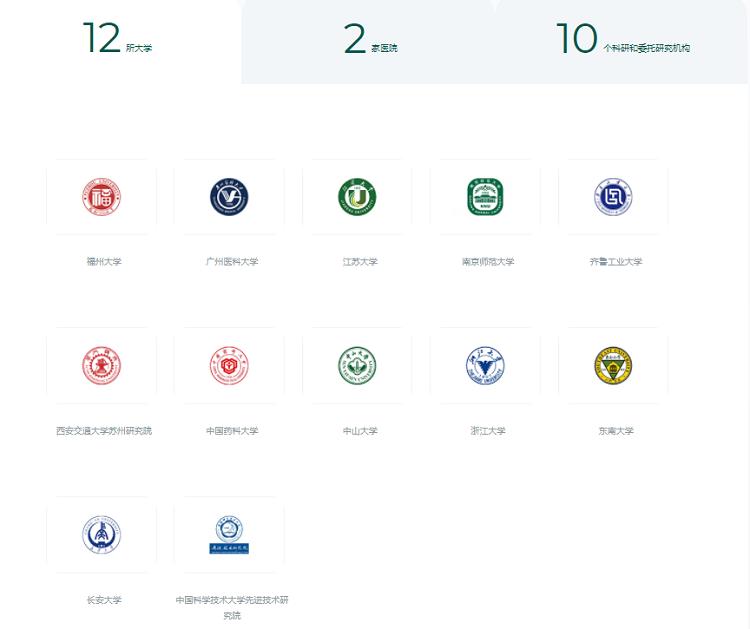750x629 pixels.
Task: Click the 中山大学 green logo
Action: pos(357,365)
